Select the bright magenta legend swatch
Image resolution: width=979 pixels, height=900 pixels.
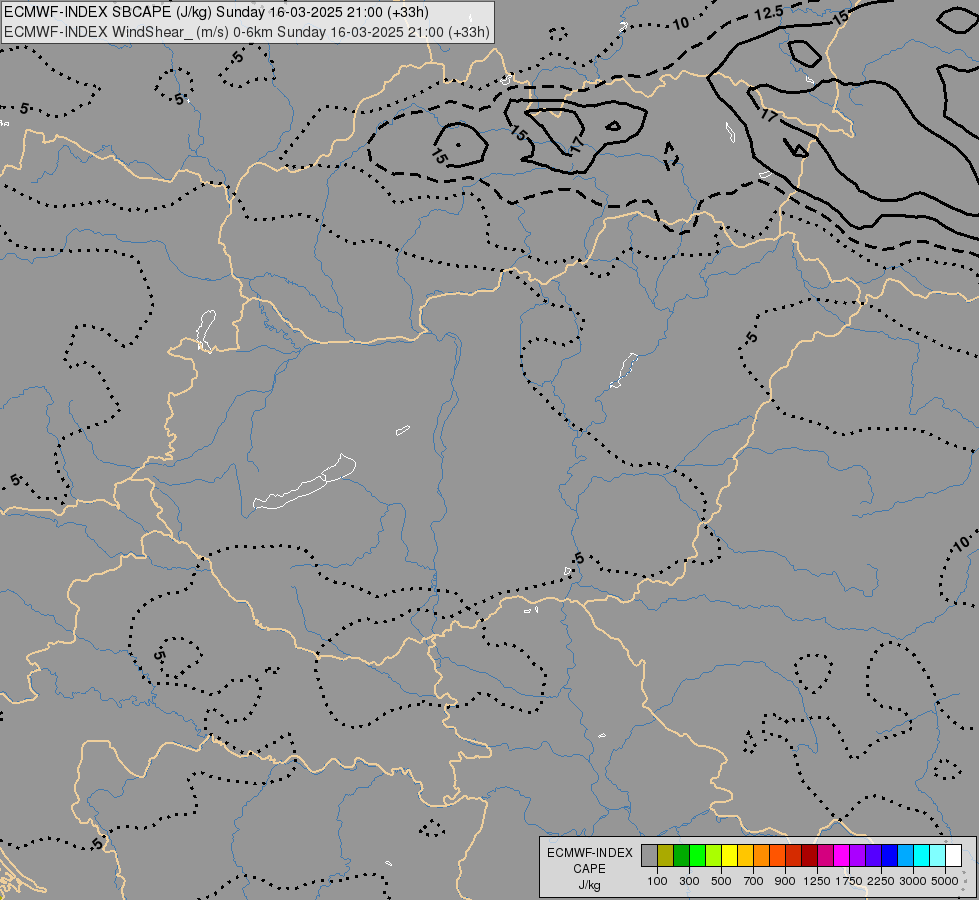[x=841, y=855]
